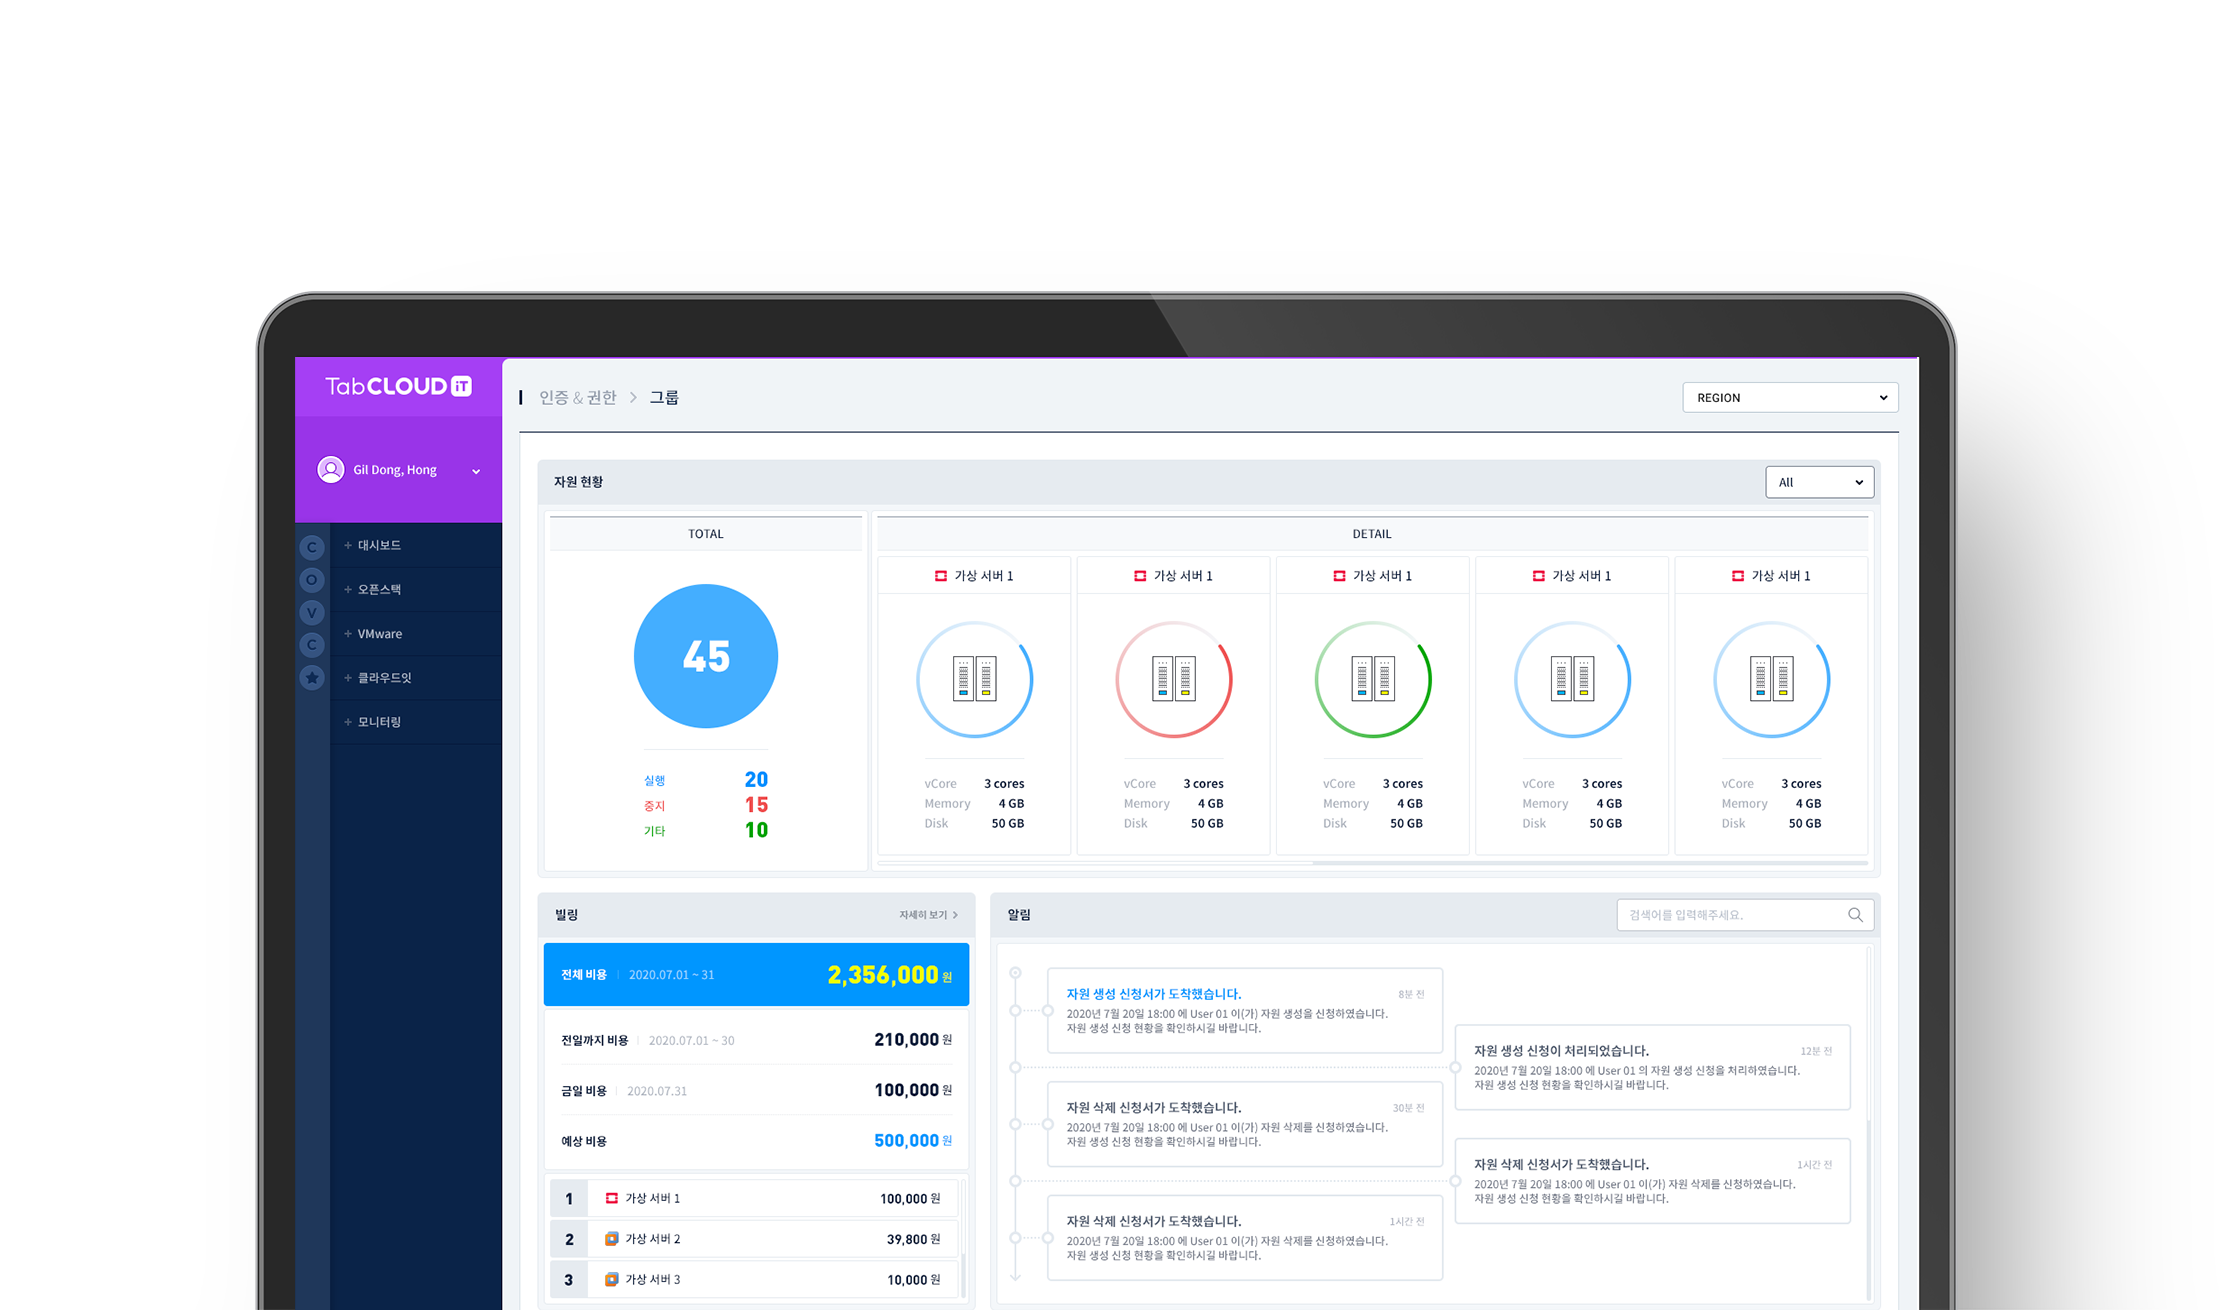Click the 검색어를 입력해주세요 search field
Viewport: 2220px width, 1310px height.
coord(1730,915)
